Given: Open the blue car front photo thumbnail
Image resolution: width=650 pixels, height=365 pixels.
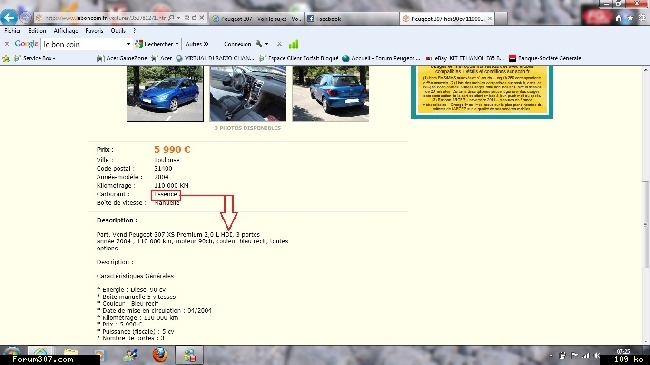Looking at the screenshot, I should 165,94.
